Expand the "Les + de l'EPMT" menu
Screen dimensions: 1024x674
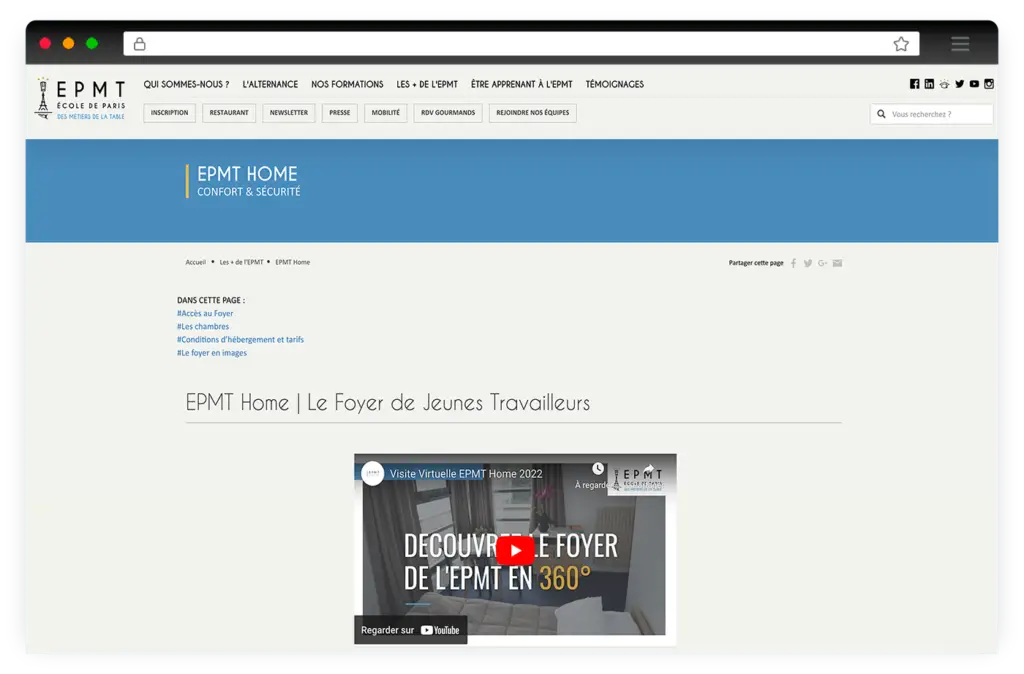(427, 85)
